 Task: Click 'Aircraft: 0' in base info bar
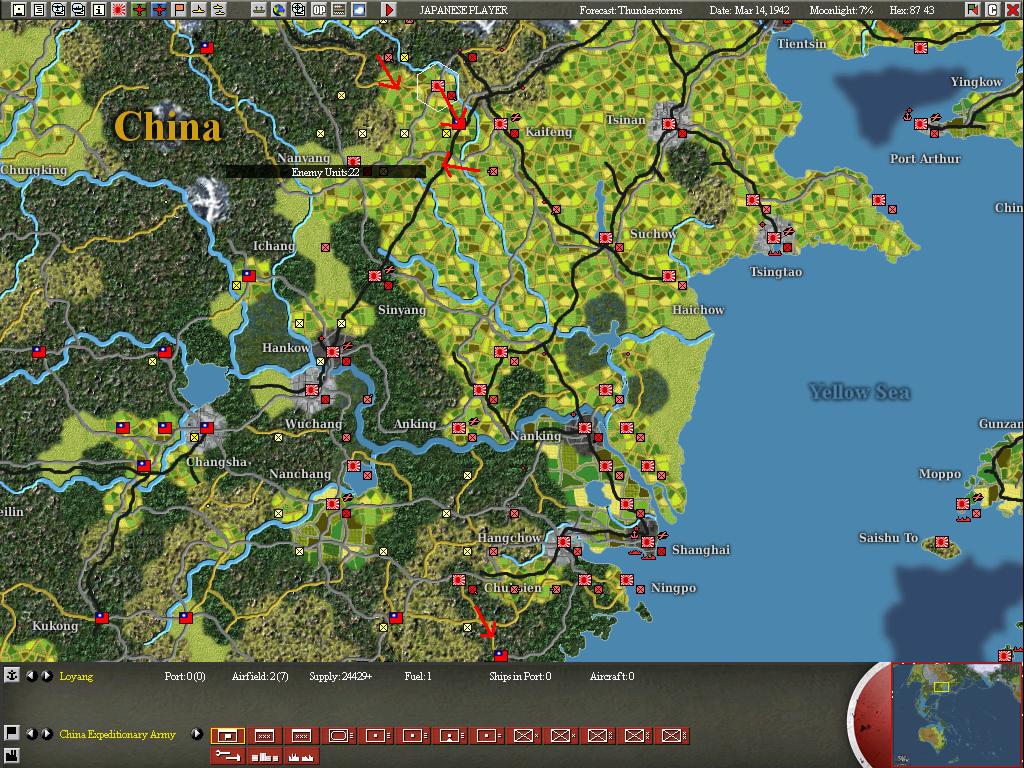[x=612, y=677]
